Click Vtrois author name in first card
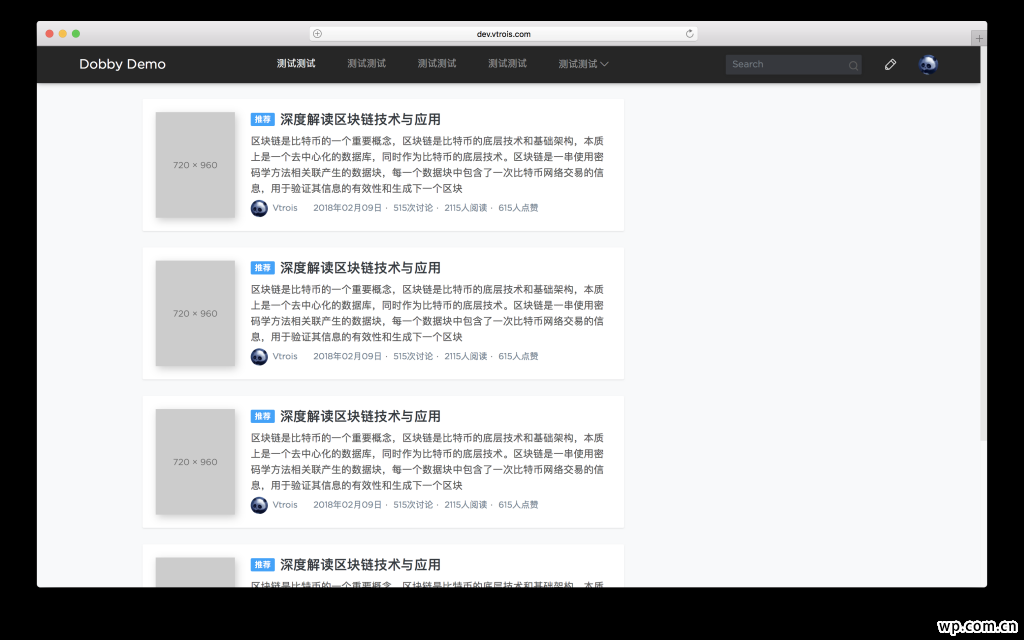 [x=285, y=208]
